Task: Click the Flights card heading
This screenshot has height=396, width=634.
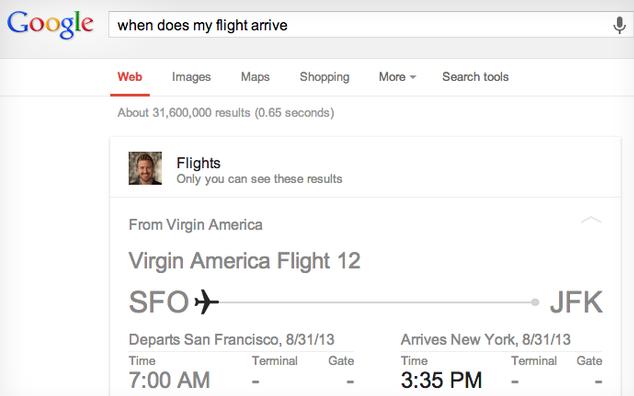Action: [199, 163]
